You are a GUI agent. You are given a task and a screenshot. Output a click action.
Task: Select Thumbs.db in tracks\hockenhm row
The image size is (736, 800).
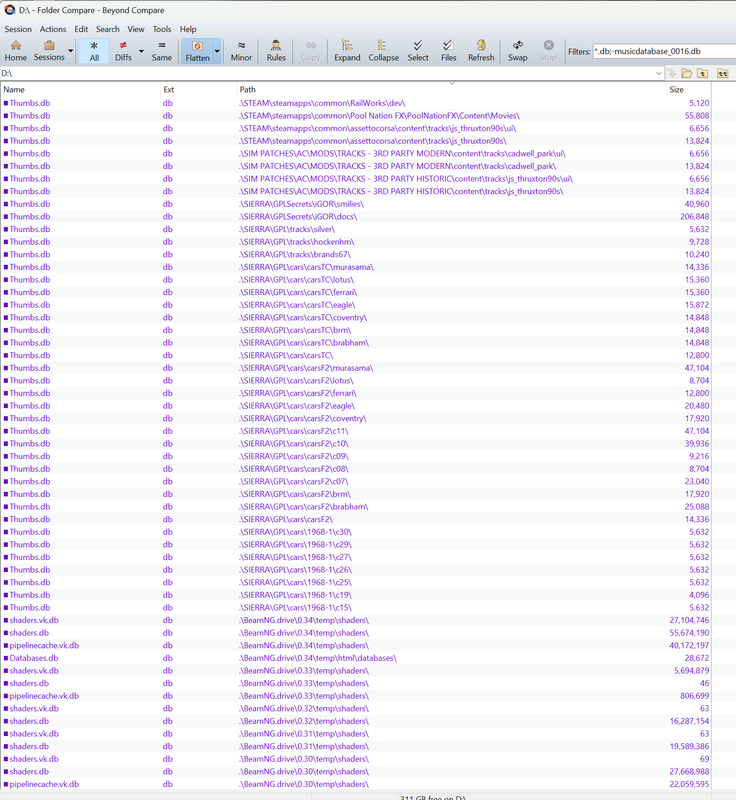click(30, 242)
